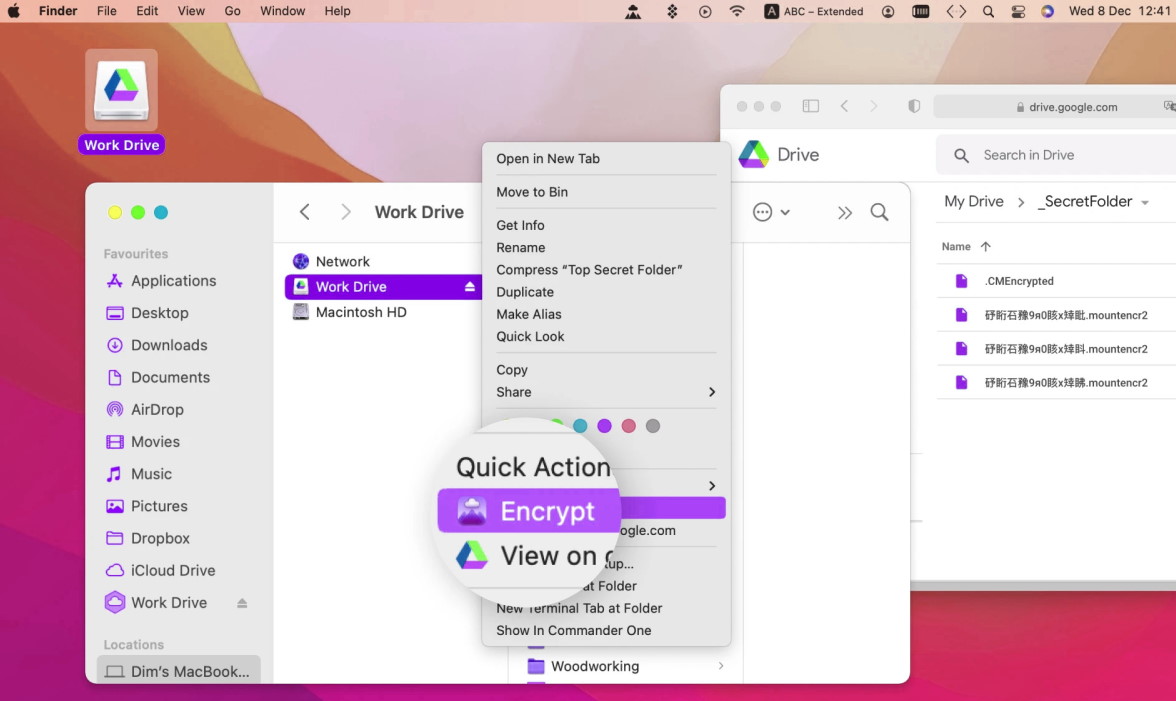Click the Safari back arrow
Image resolution: width=1176 pixels, height=701 pixels.
[844, 106]
